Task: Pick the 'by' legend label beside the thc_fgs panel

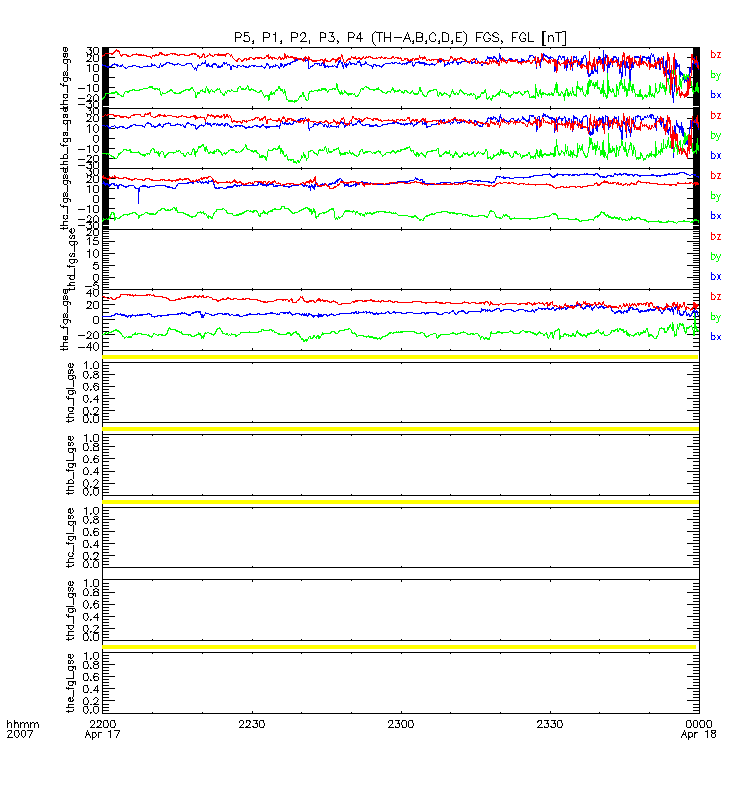Action: tap(715, 196)
